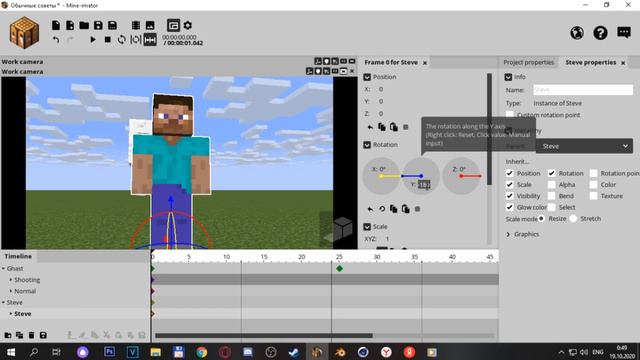The image size is (640, 360).
Task: Open the website globe icon
Action: (x=577, y=33)
